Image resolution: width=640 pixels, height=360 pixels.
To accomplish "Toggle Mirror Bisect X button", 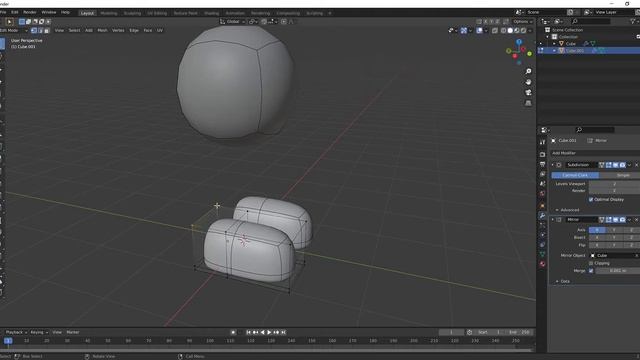I will (x=597, y=238).
